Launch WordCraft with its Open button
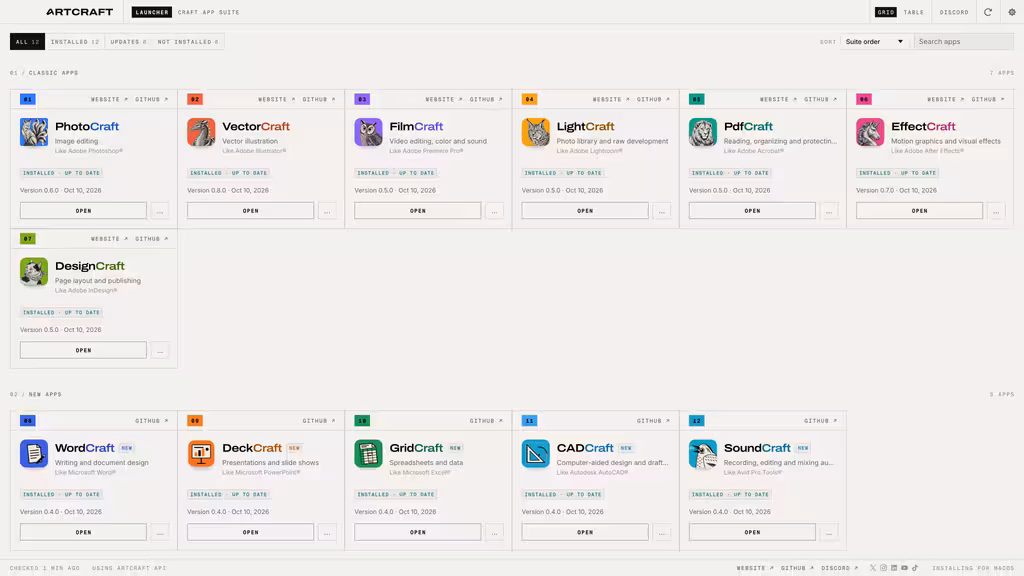Viewport: 1024px width, 576px height. 84,532
